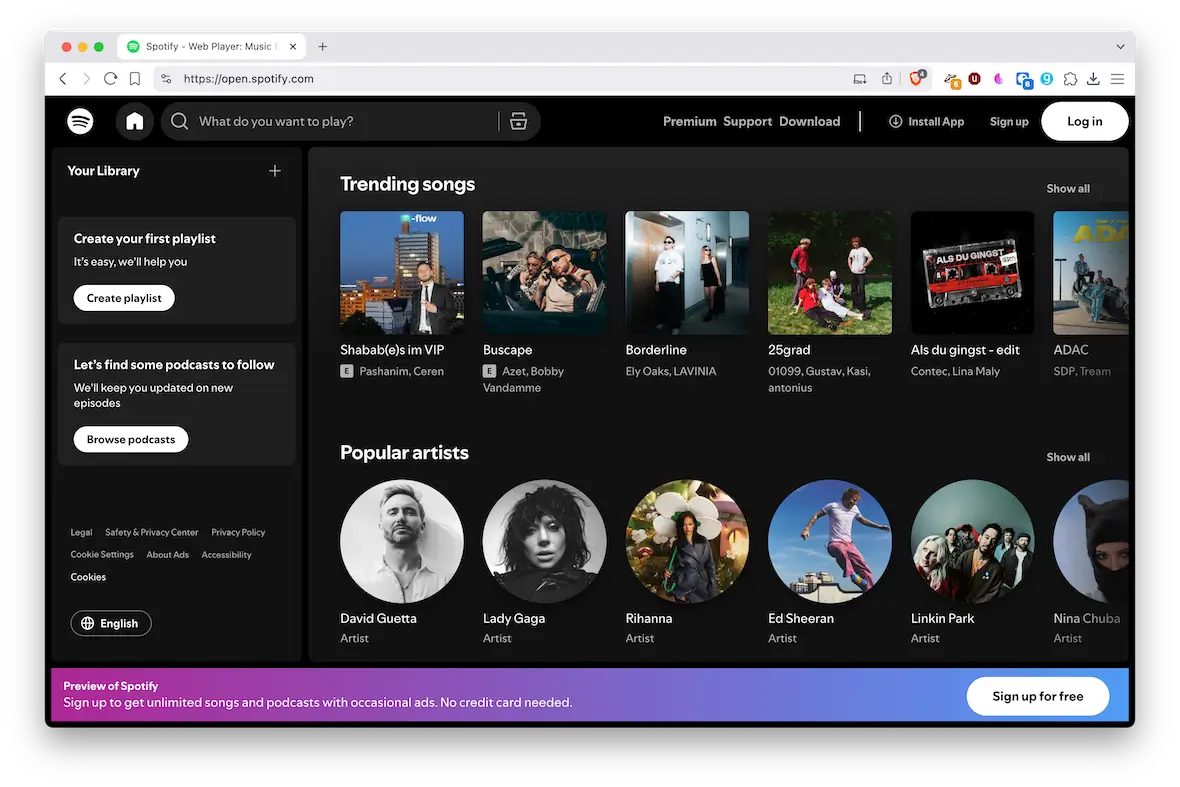The image size is (1180, 787).
Task: Open the Accessibility link
Action: tap(227, 555)
